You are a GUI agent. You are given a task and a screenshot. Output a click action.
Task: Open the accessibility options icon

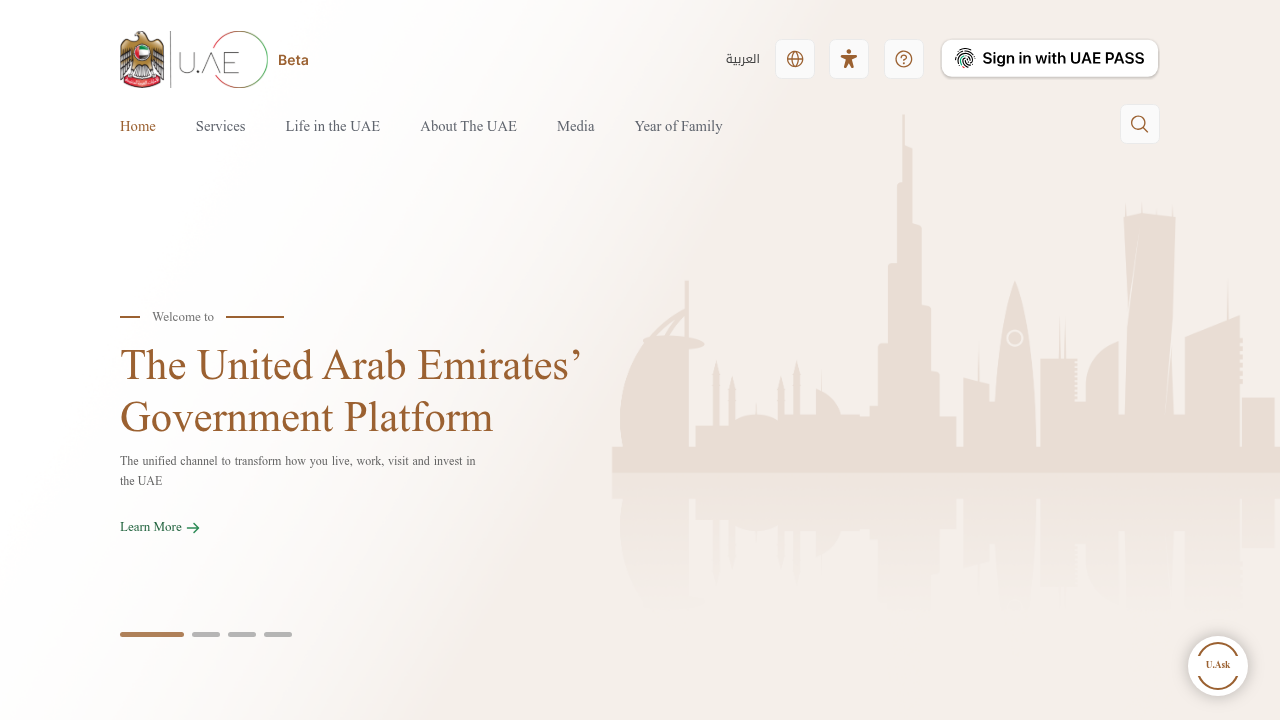pyautogui.click(x=849, y=59)
